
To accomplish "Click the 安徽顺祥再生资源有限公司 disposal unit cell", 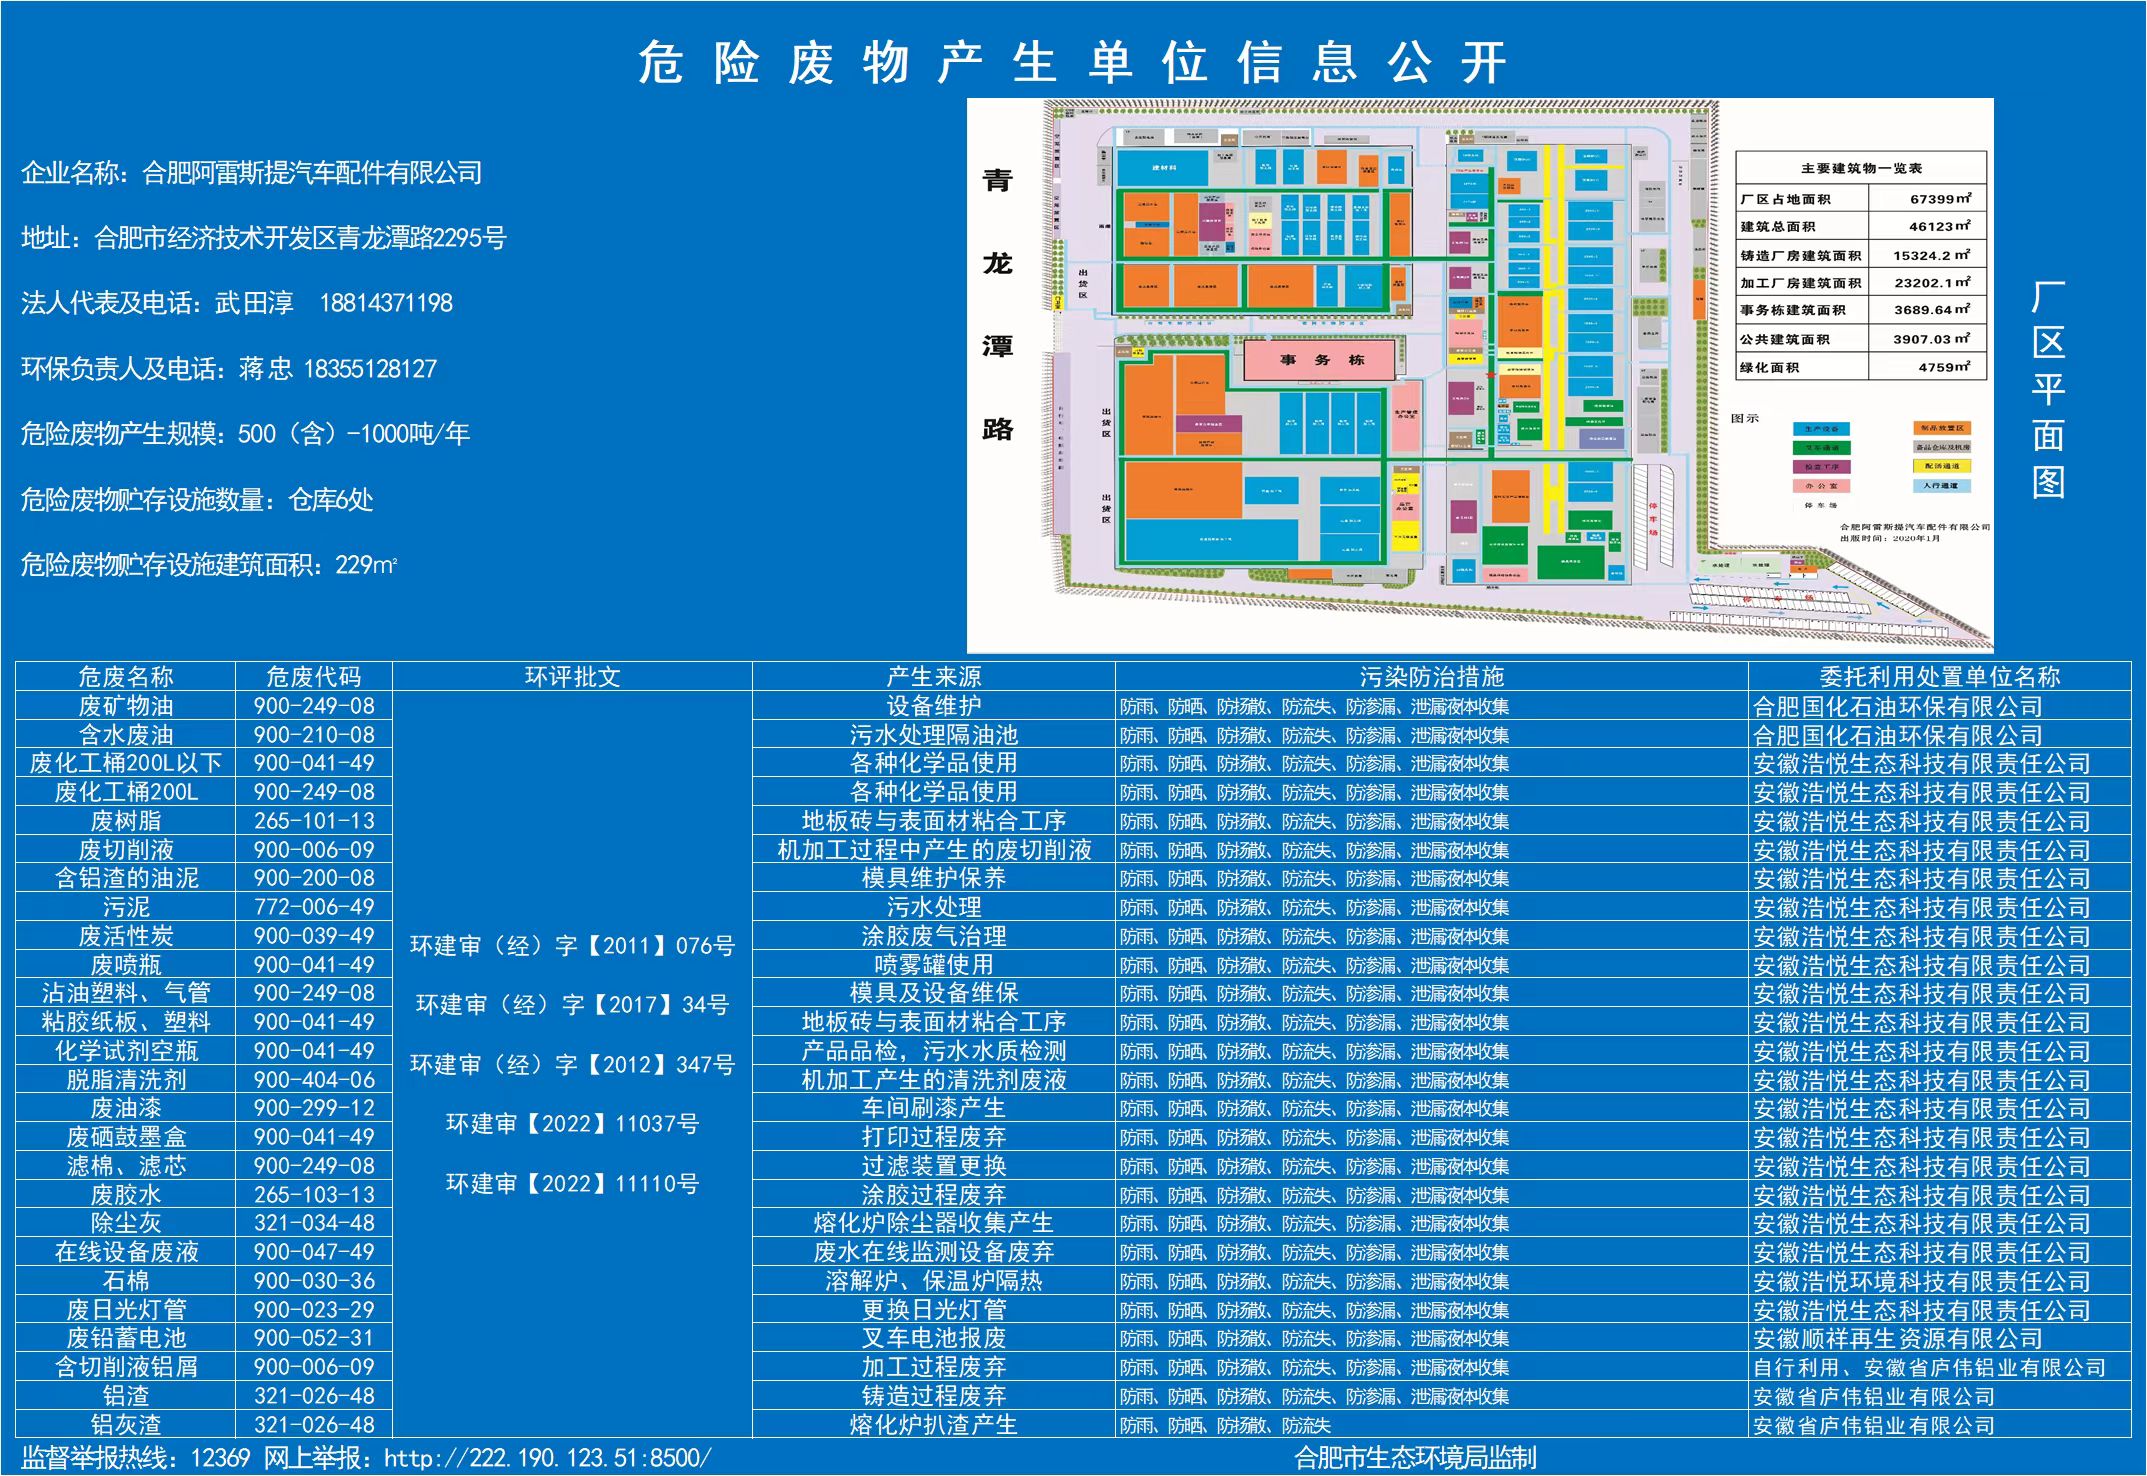I will (x=1897, y=1339).
